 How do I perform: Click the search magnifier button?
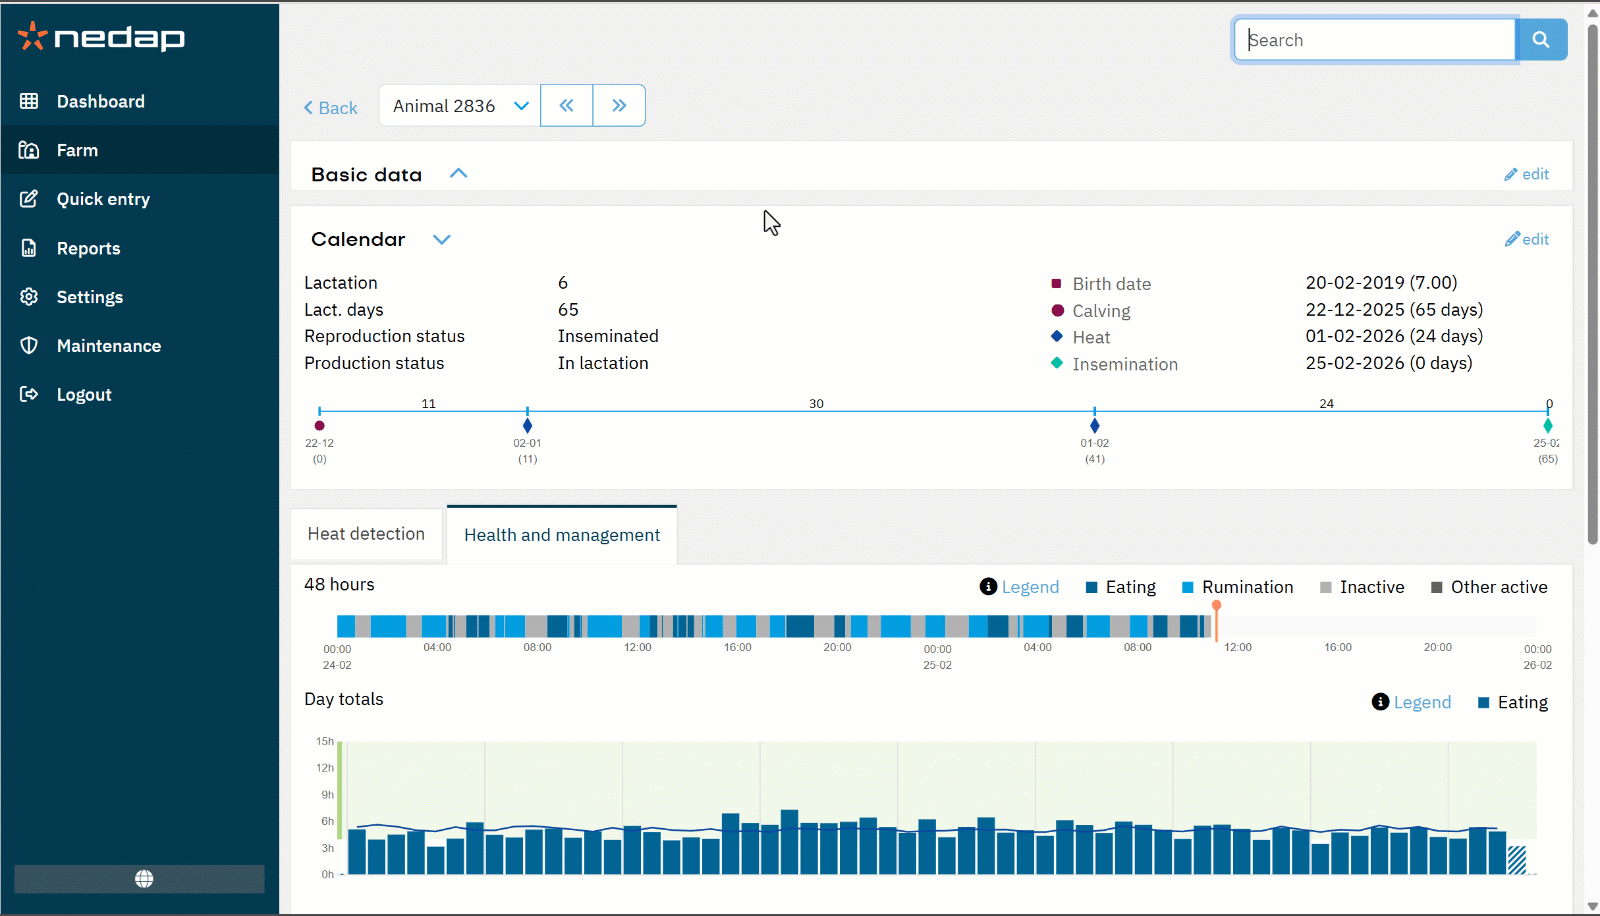1541,40
